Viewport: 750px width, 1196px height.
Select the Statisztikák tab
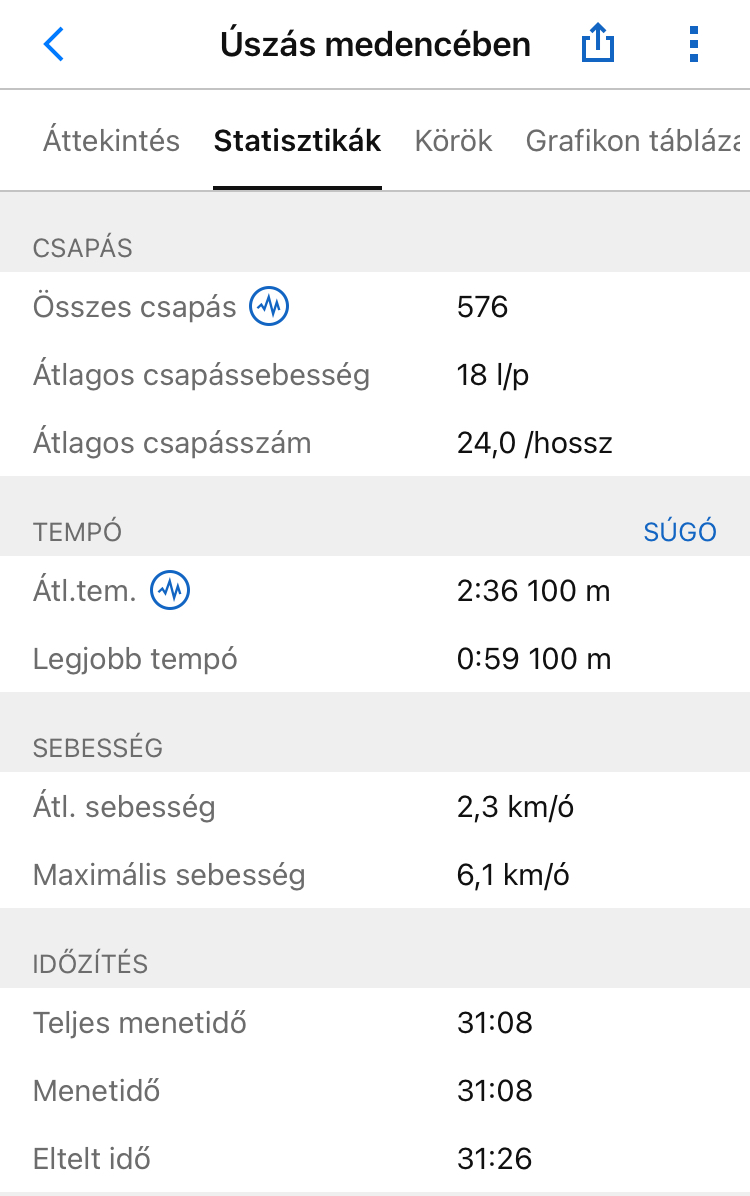click(297, 141)
